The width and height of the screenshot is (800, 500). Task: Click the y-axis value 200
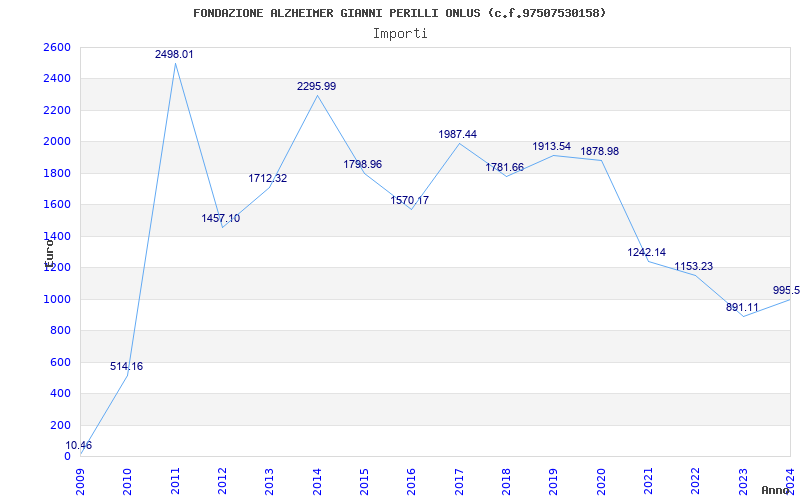click(x=60, y=426)
